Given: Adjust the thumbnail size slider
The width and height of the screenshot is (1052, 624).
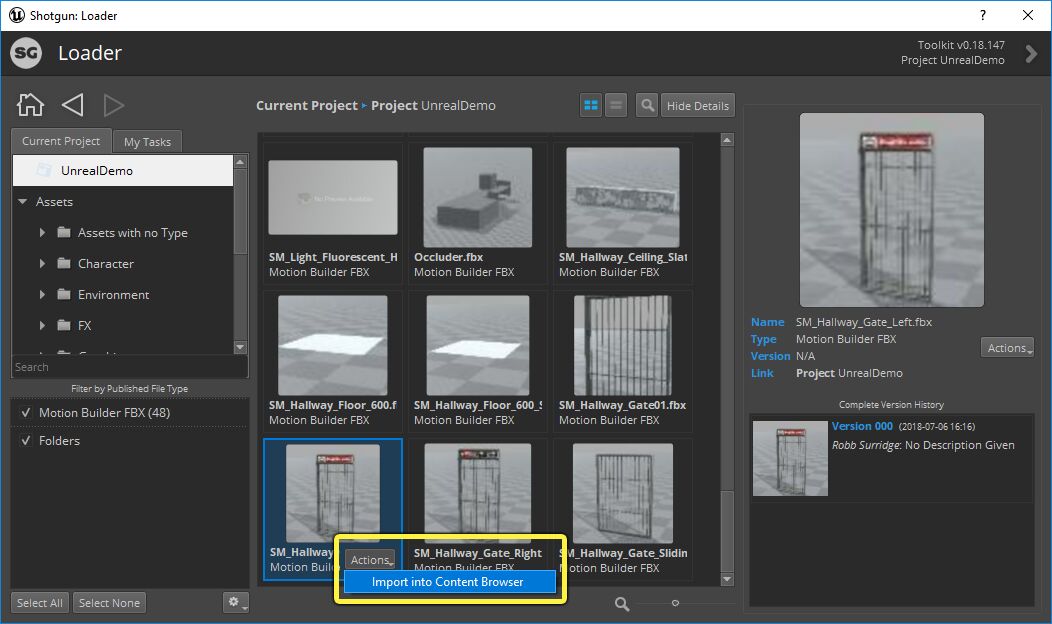Looking at the screenshot, I should point(675,603).
